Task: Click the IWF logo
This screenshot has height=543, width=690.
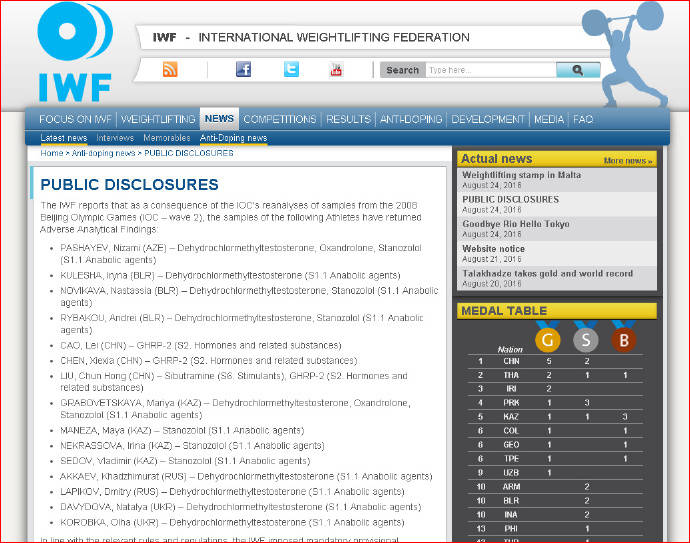Action: pos(75,52)
